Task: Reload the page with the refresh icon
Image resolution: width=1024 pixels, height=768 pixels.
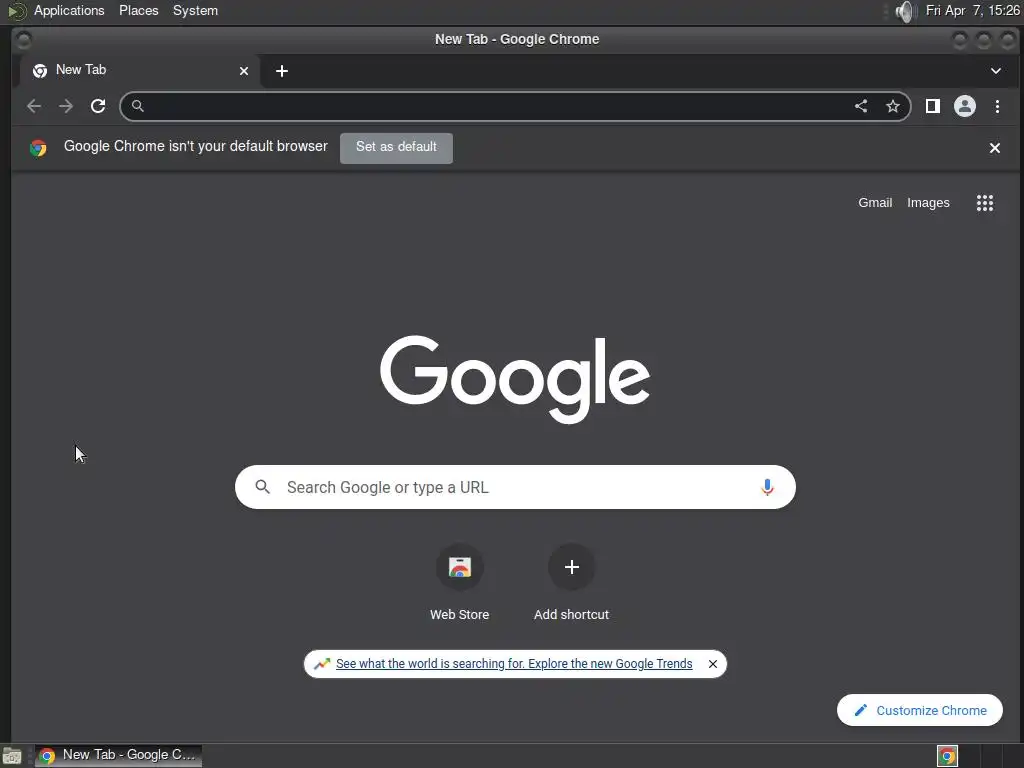Action: (98, 106)
